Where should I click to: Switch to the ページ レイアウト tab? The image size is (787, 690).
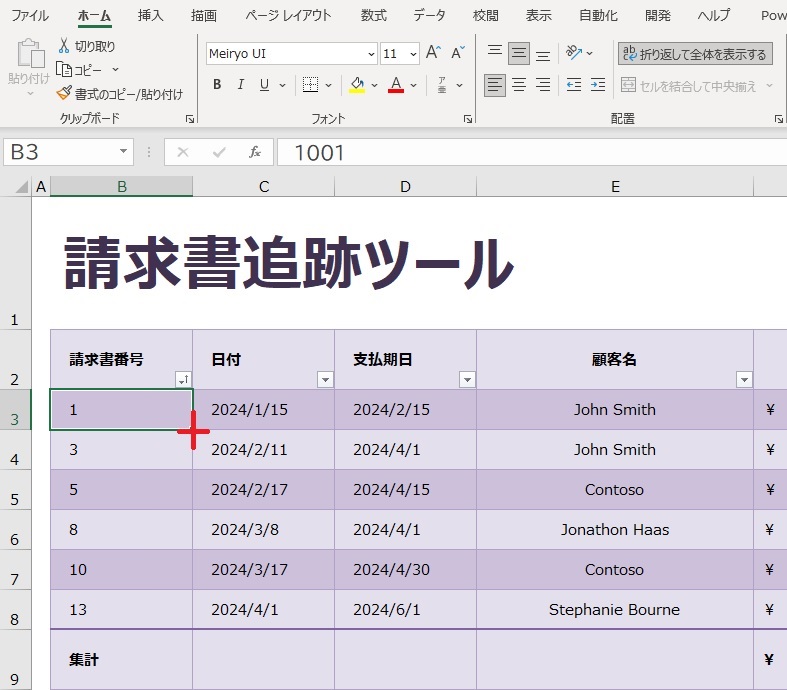point(288,16)
